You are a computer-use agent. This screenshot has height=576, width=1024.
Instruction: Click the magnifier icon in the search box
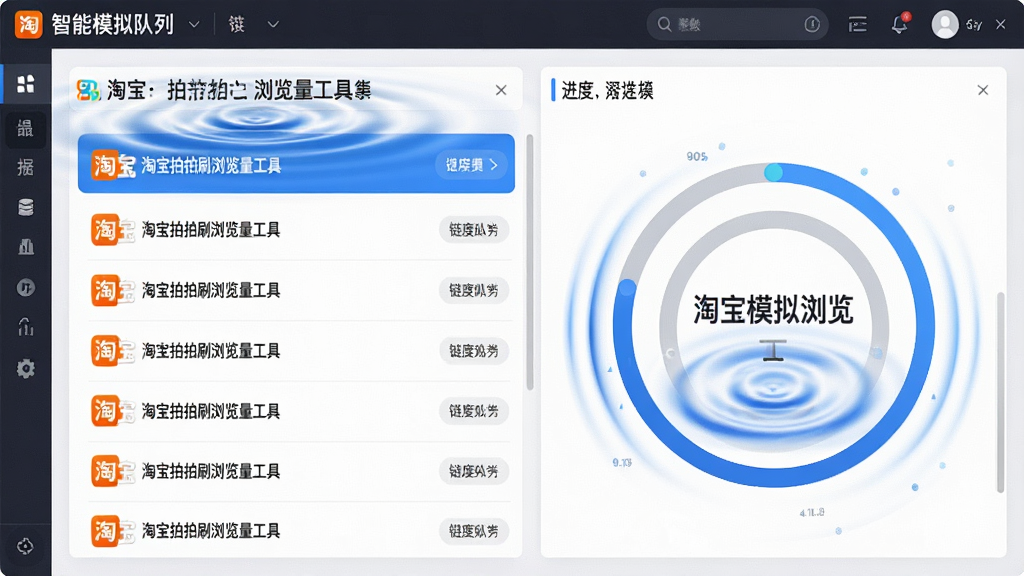[664, 24]
